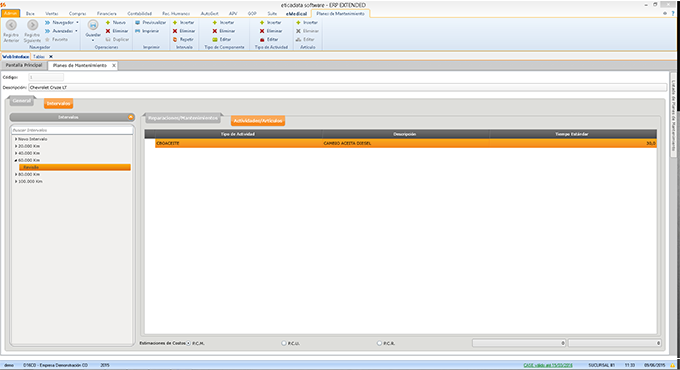The width and height of the screenshot is (680, 370).
Task: Collapse the Intervalos panel with orange arrow
Action: tap(131, 118)
